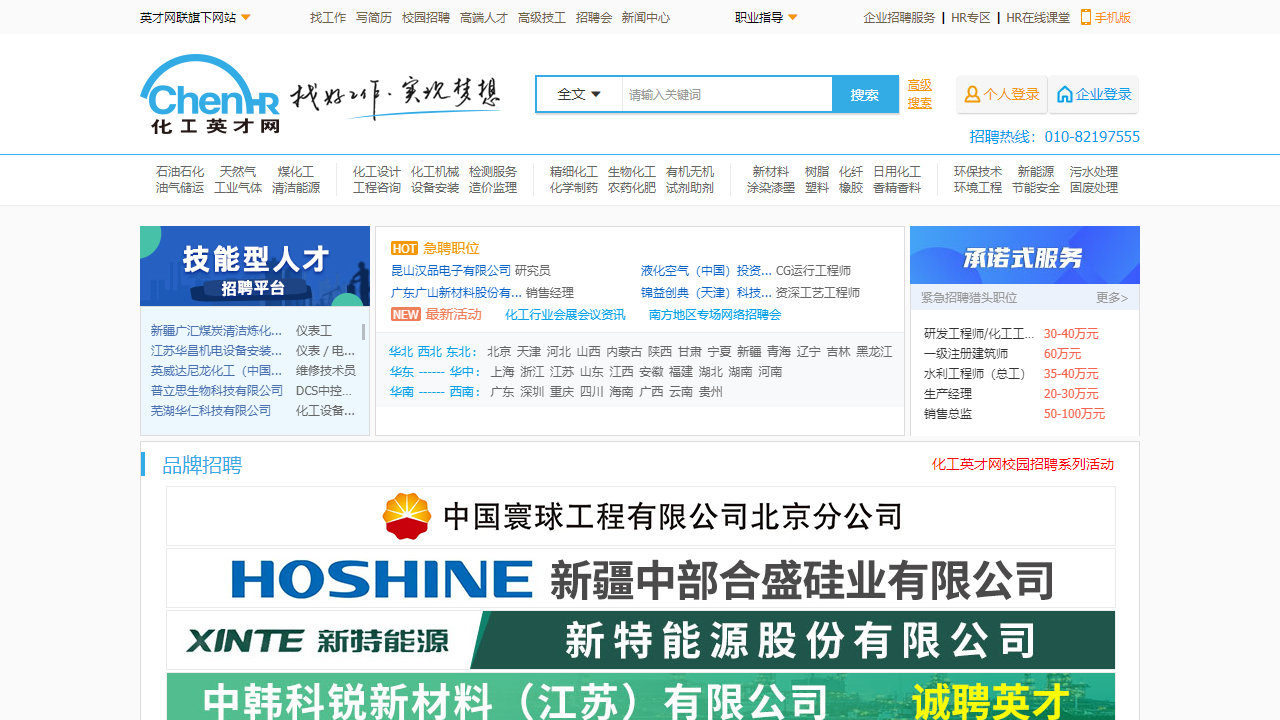Image resolution: width=1280 pixels, height=720 pixels.
Task: Click the 搜索 search button
Action: (865, 94)
